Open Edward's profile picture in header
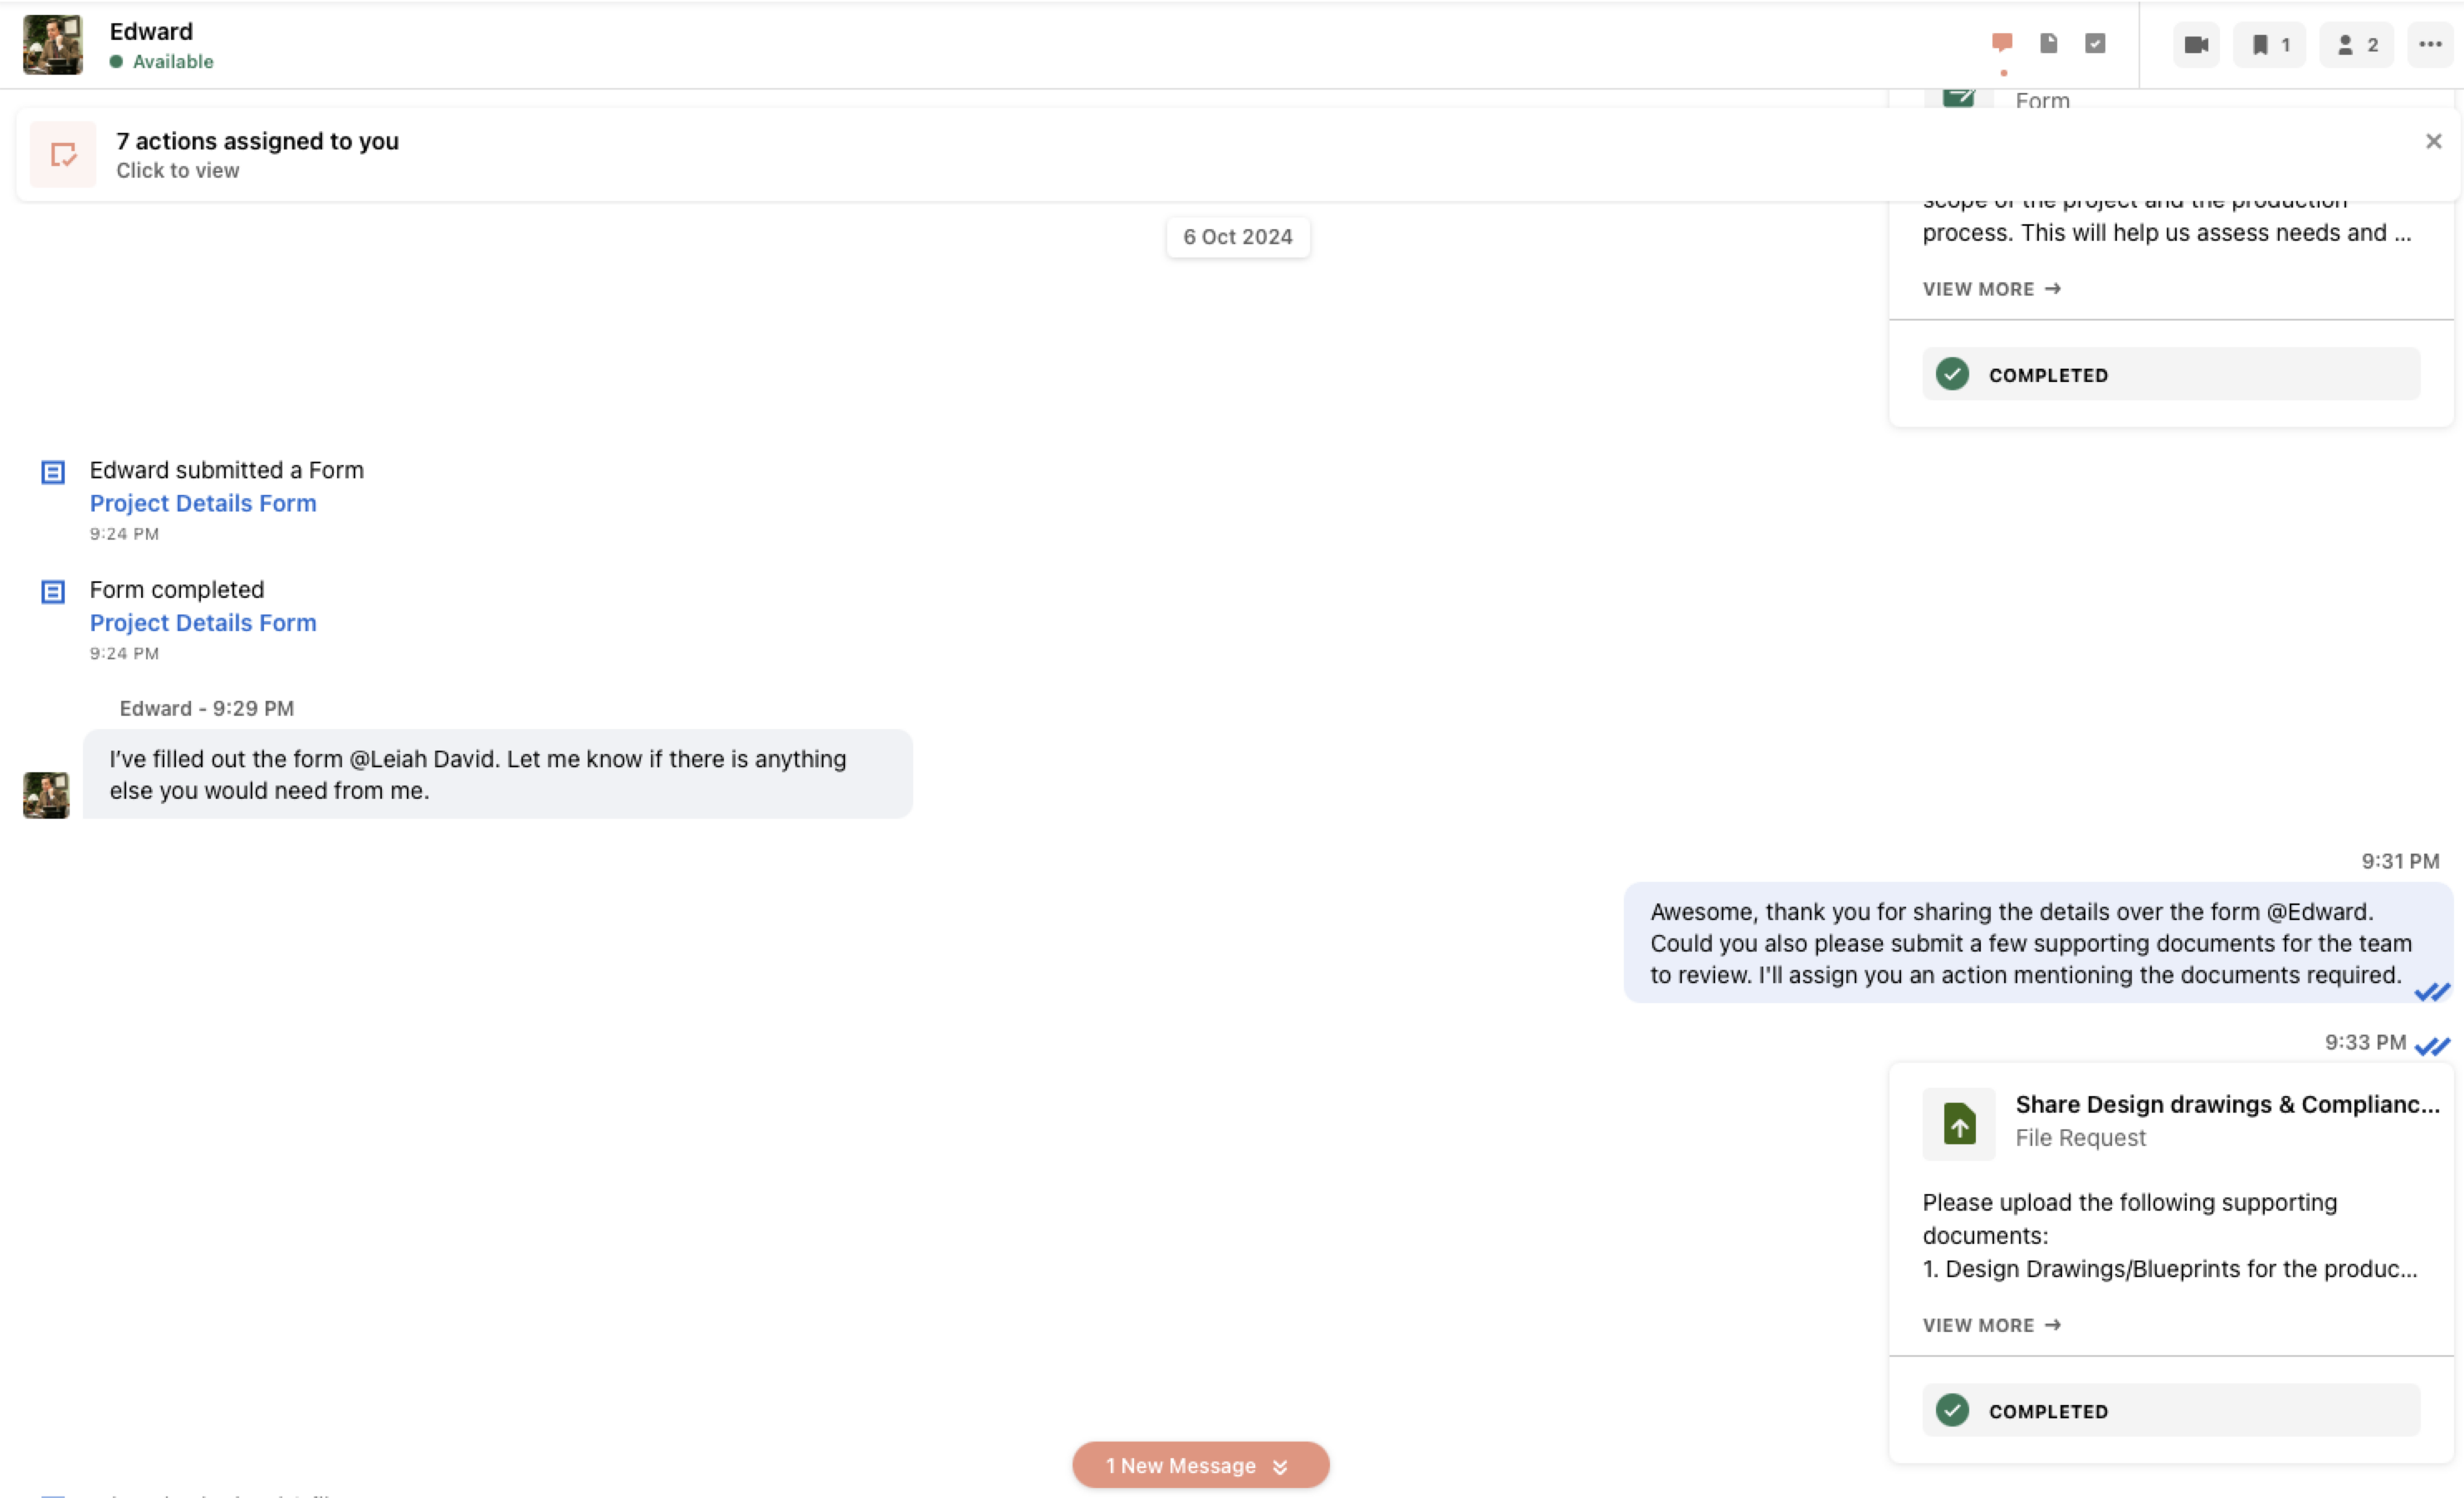 pyautogui.click(x=53, y=45)
